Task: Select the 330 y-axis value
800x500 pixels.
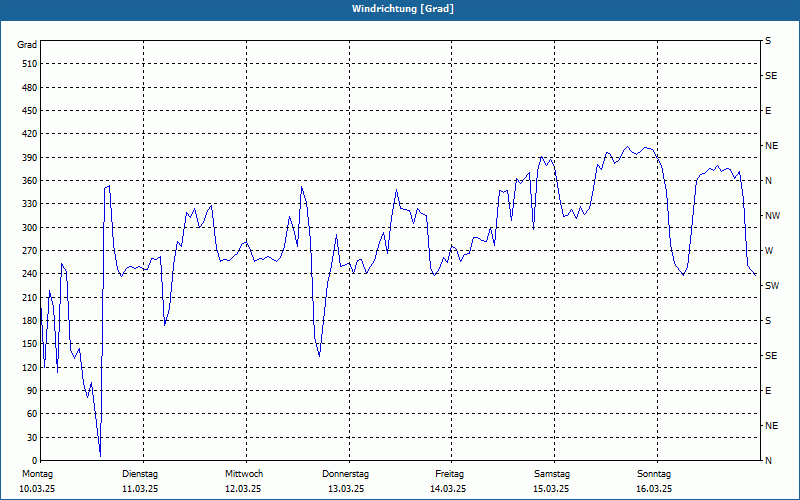Action: click(x=30, y=204)
